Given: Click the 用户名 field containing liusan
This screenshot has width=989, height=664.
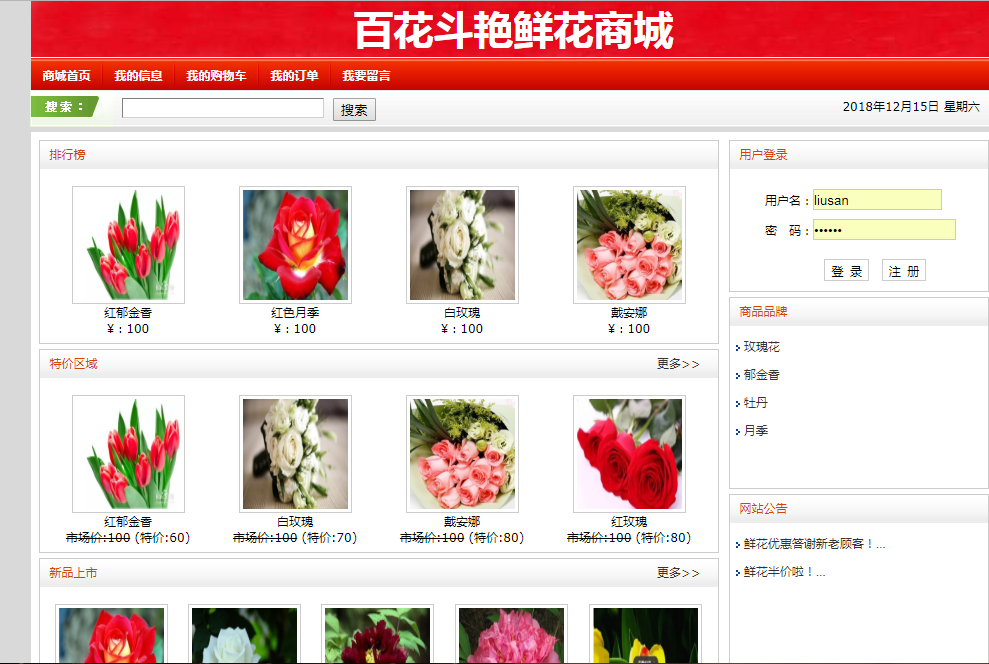Looking at the screenshot, I should pyautogui.click(x=877, y=200).
